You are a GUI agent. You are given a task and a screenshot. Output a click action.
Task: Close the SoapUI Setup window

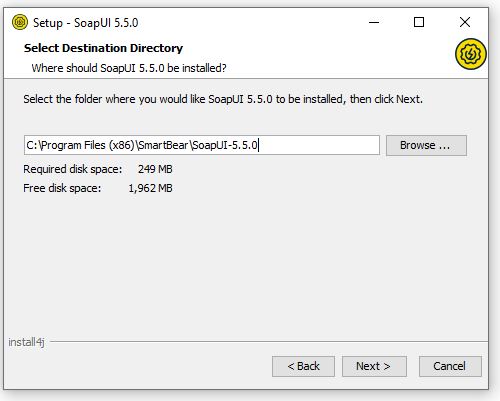click(x=465, y=22)
